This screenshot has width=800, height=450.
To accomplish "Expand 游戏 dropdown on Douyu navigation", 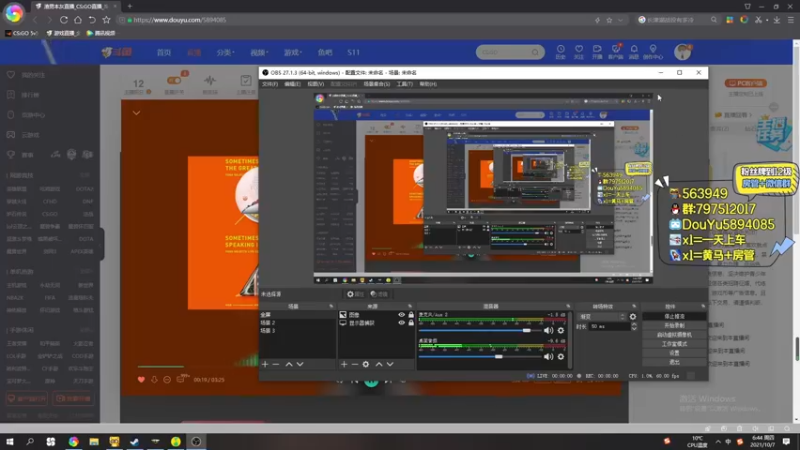I will pyautogui.click(x=293, y=53).
